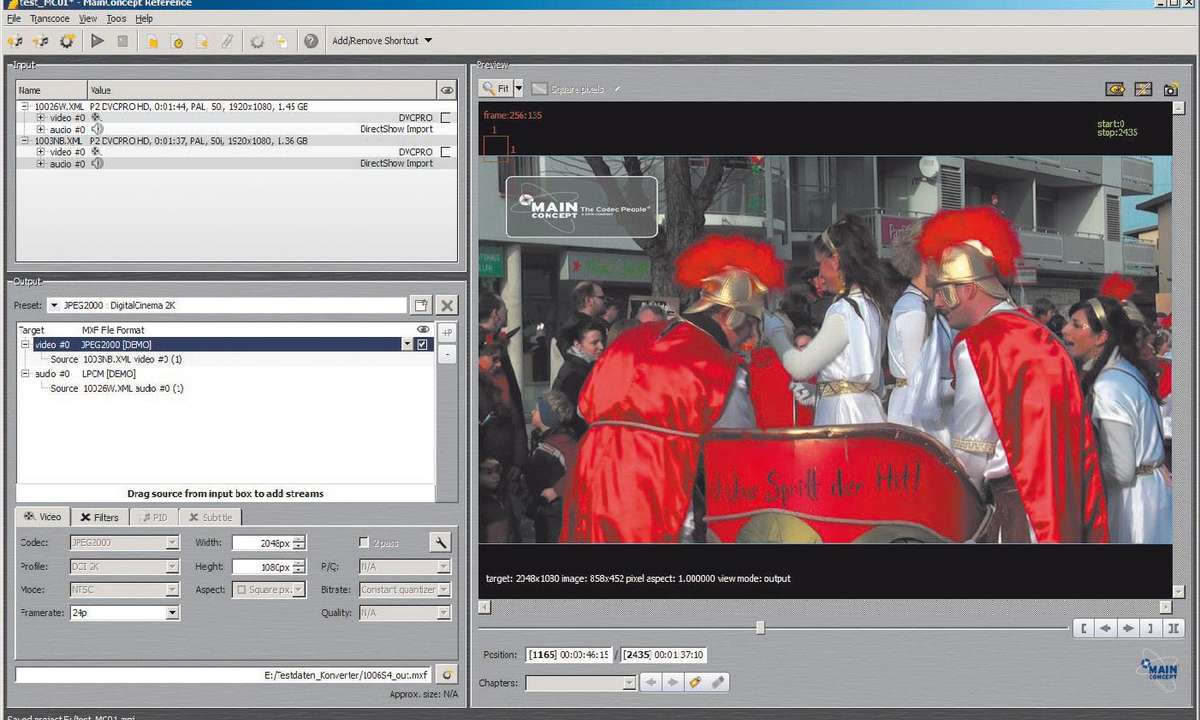Click the save preset icon next to Preset field
1200x720 pixels.
click(x=421, y=305)
